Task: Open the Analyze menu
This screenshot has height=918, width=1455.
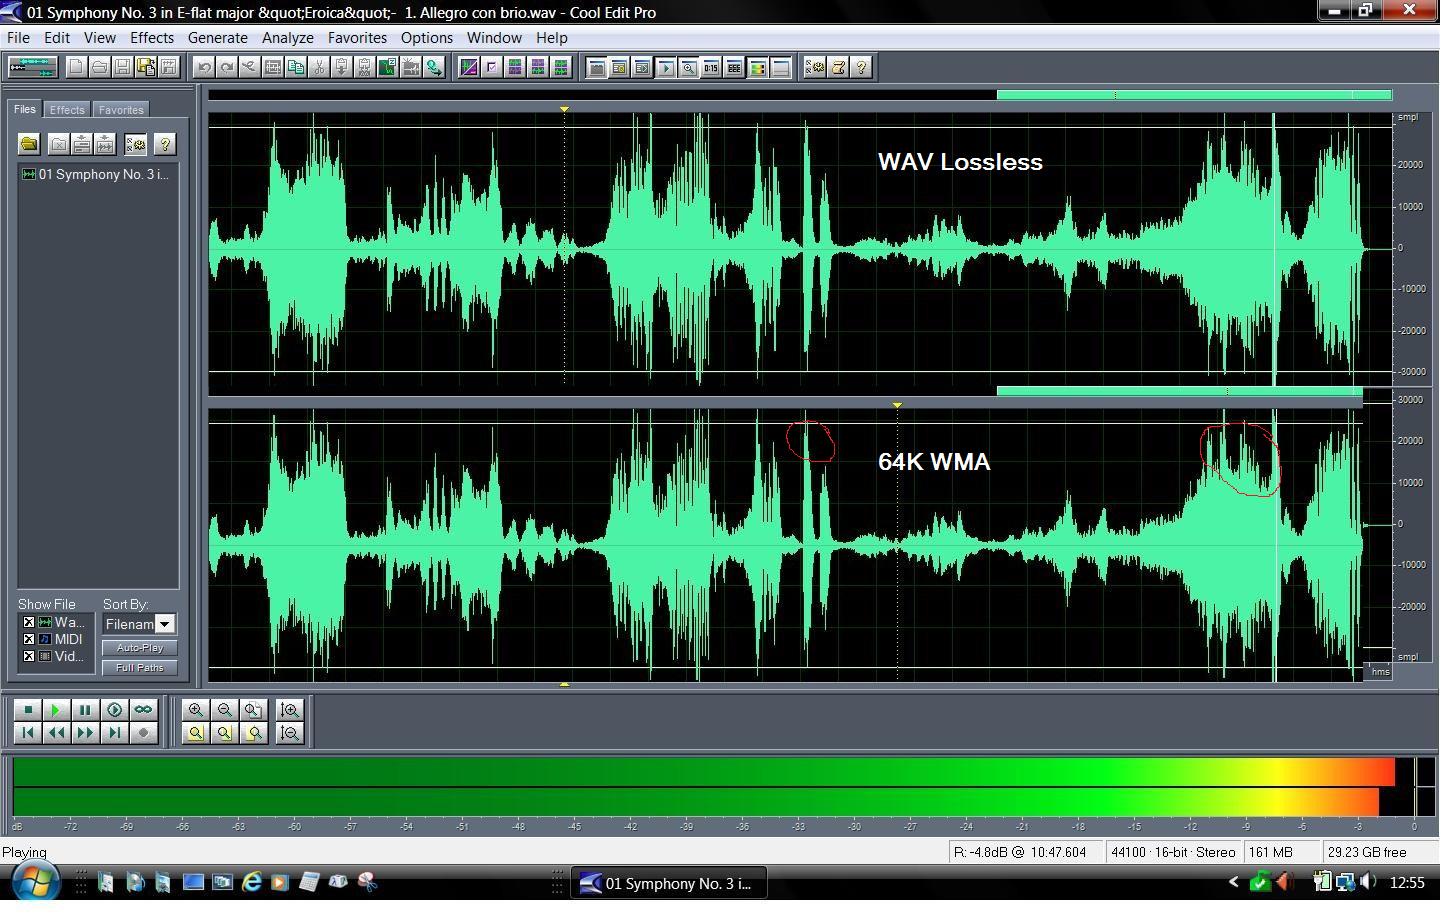Action: click(x=290, y=38)
